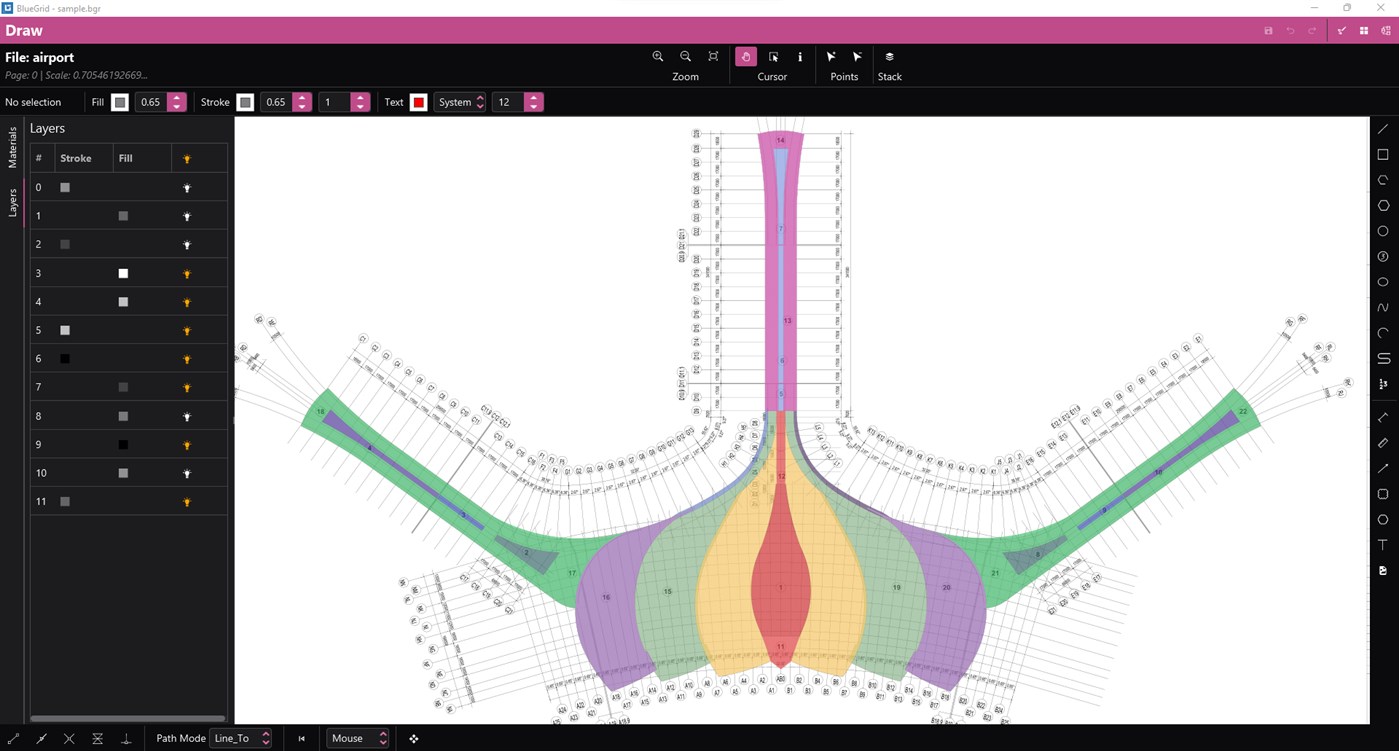Viewport: 1399px width, 751px height.
Task: Toggle all layers bulb in header
Action: click(x=186, y=159)
